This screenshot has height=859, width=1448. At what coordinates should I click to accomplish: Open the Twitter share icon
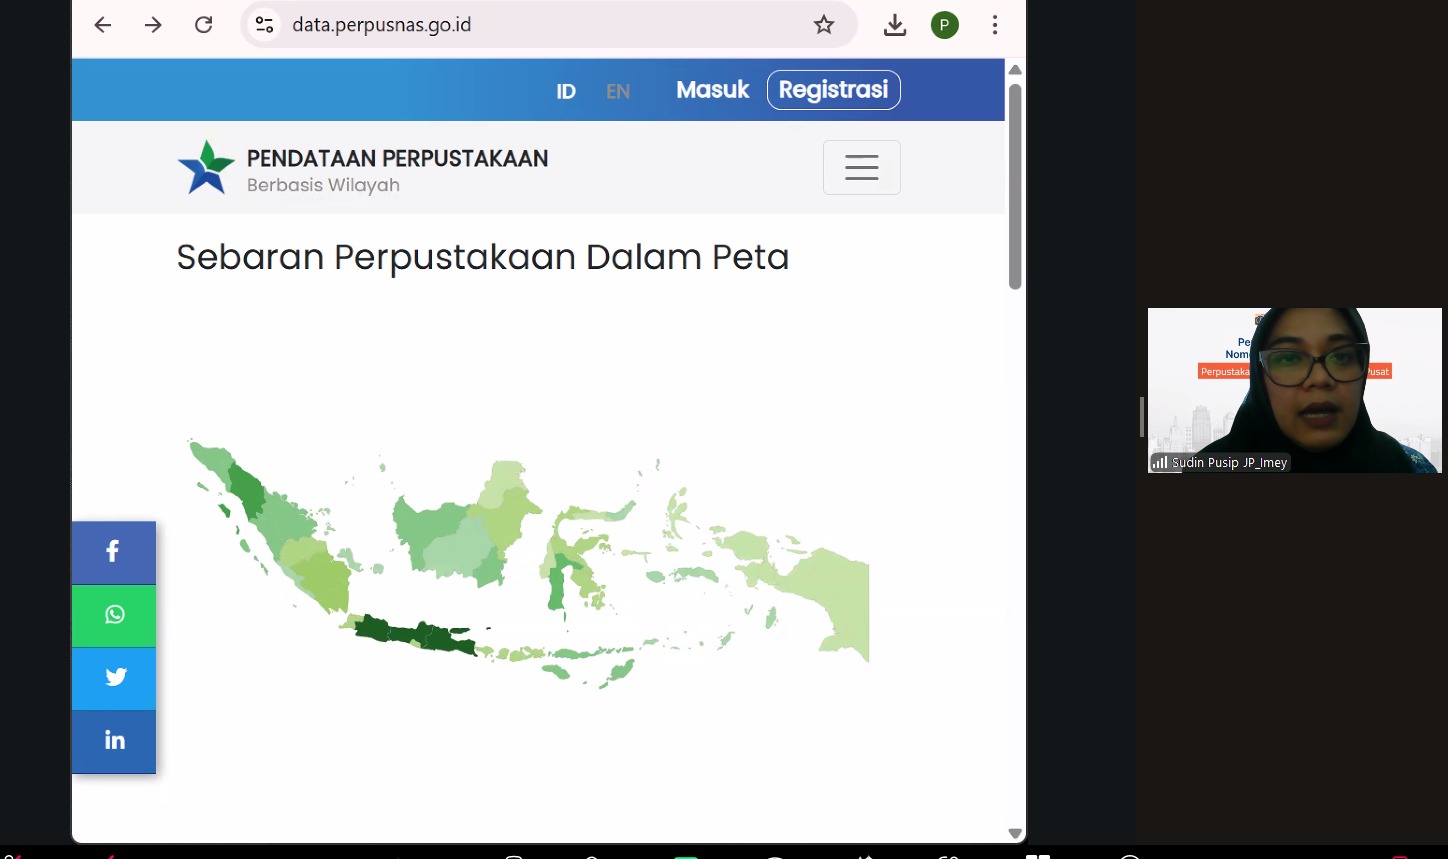tap(113, 678)
